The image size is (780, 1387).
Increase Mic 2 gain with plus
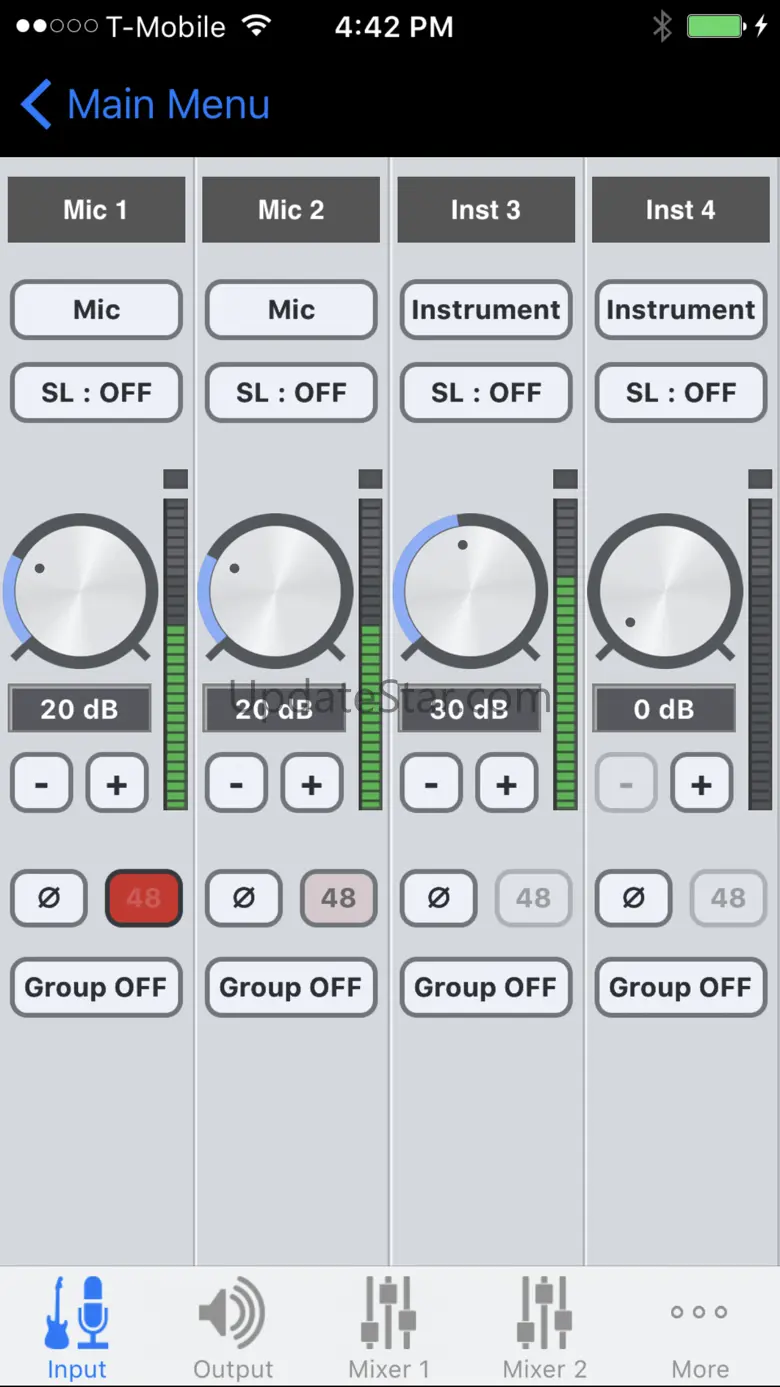click(312, 783)
